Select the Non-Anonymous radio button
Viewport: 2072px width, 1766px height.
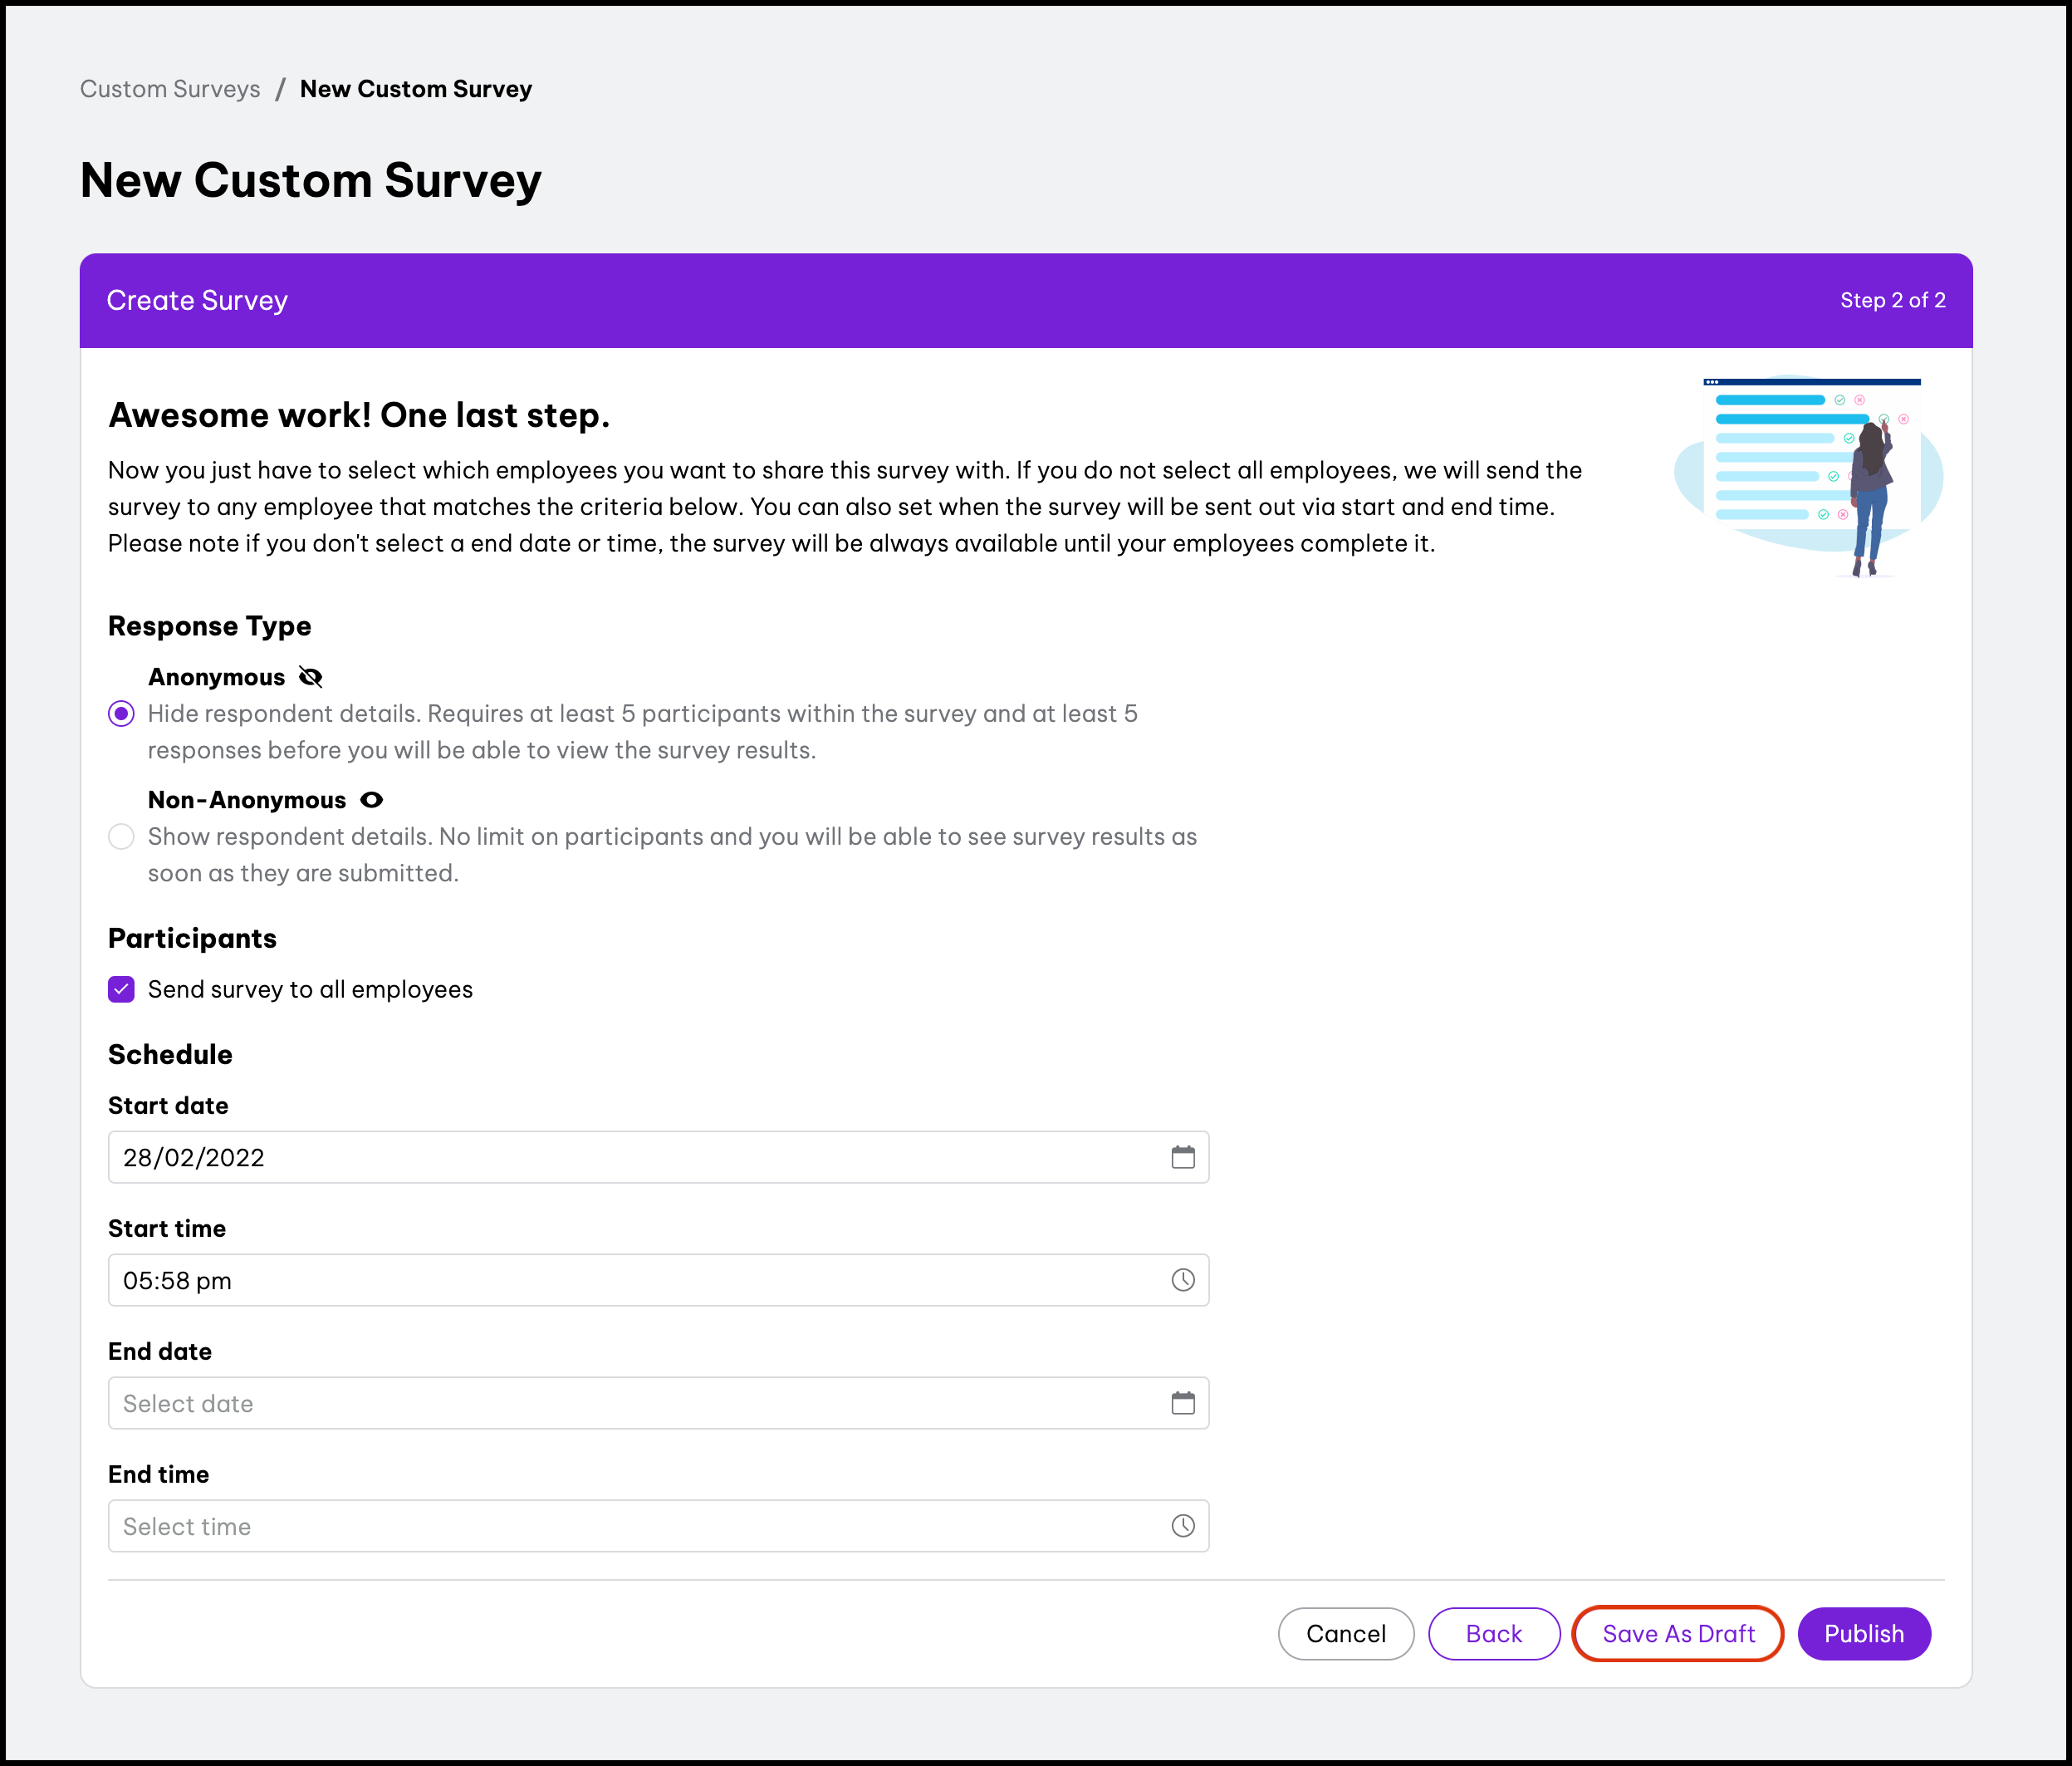click(121, 837)
